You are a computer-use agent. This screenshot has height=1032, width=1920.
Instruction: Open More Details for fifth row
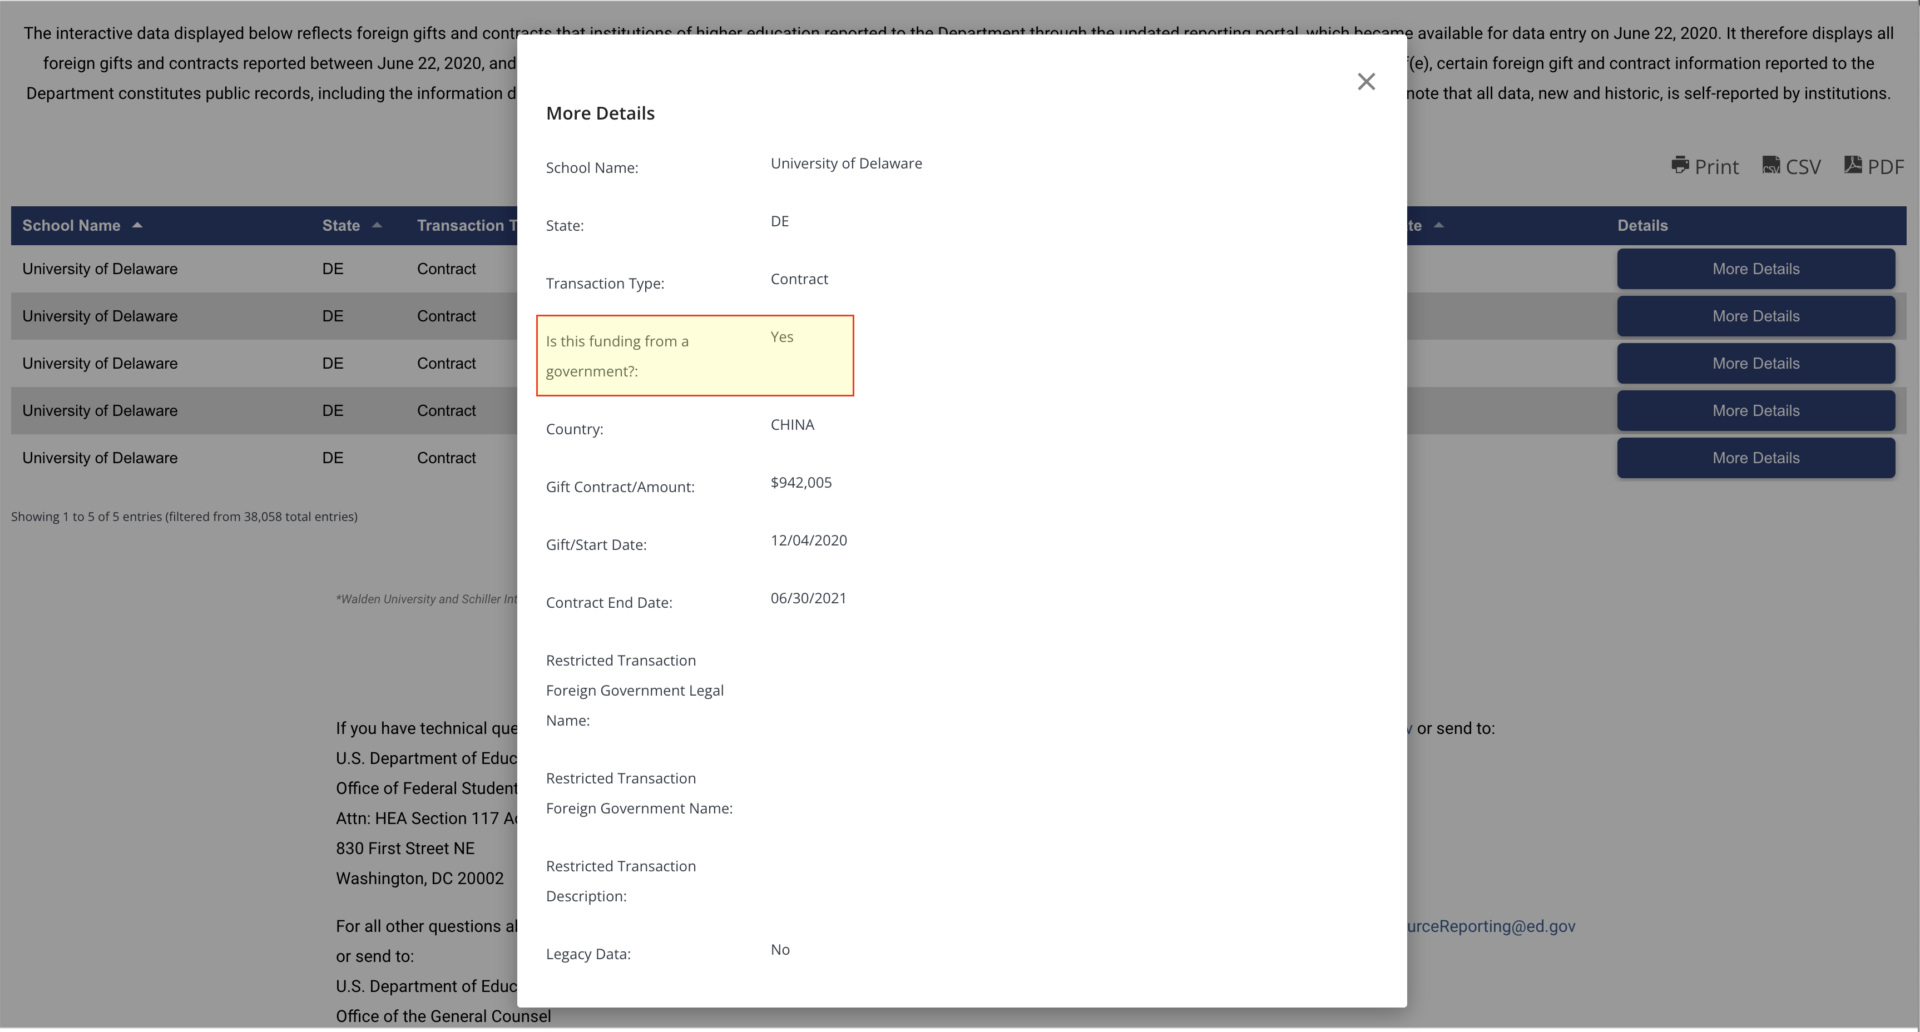click(x=1755, y=458)
